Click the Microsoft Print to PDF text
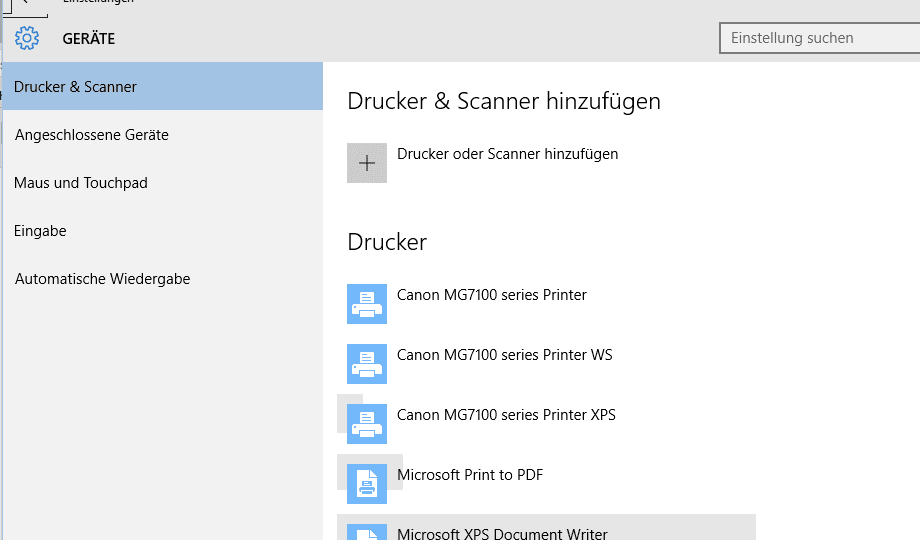The height and width of the screenshot is (540, 920). 470,474
